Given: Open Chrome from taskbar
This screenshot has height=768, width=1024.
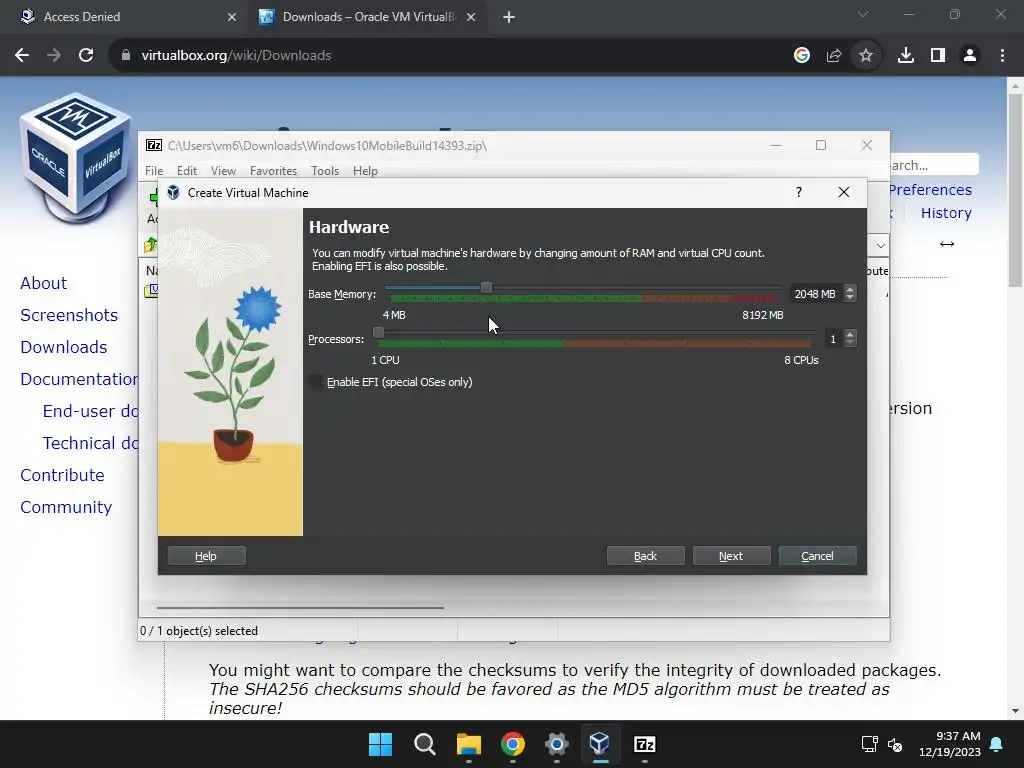Looking at the screenshot, I should pos(513,744).
